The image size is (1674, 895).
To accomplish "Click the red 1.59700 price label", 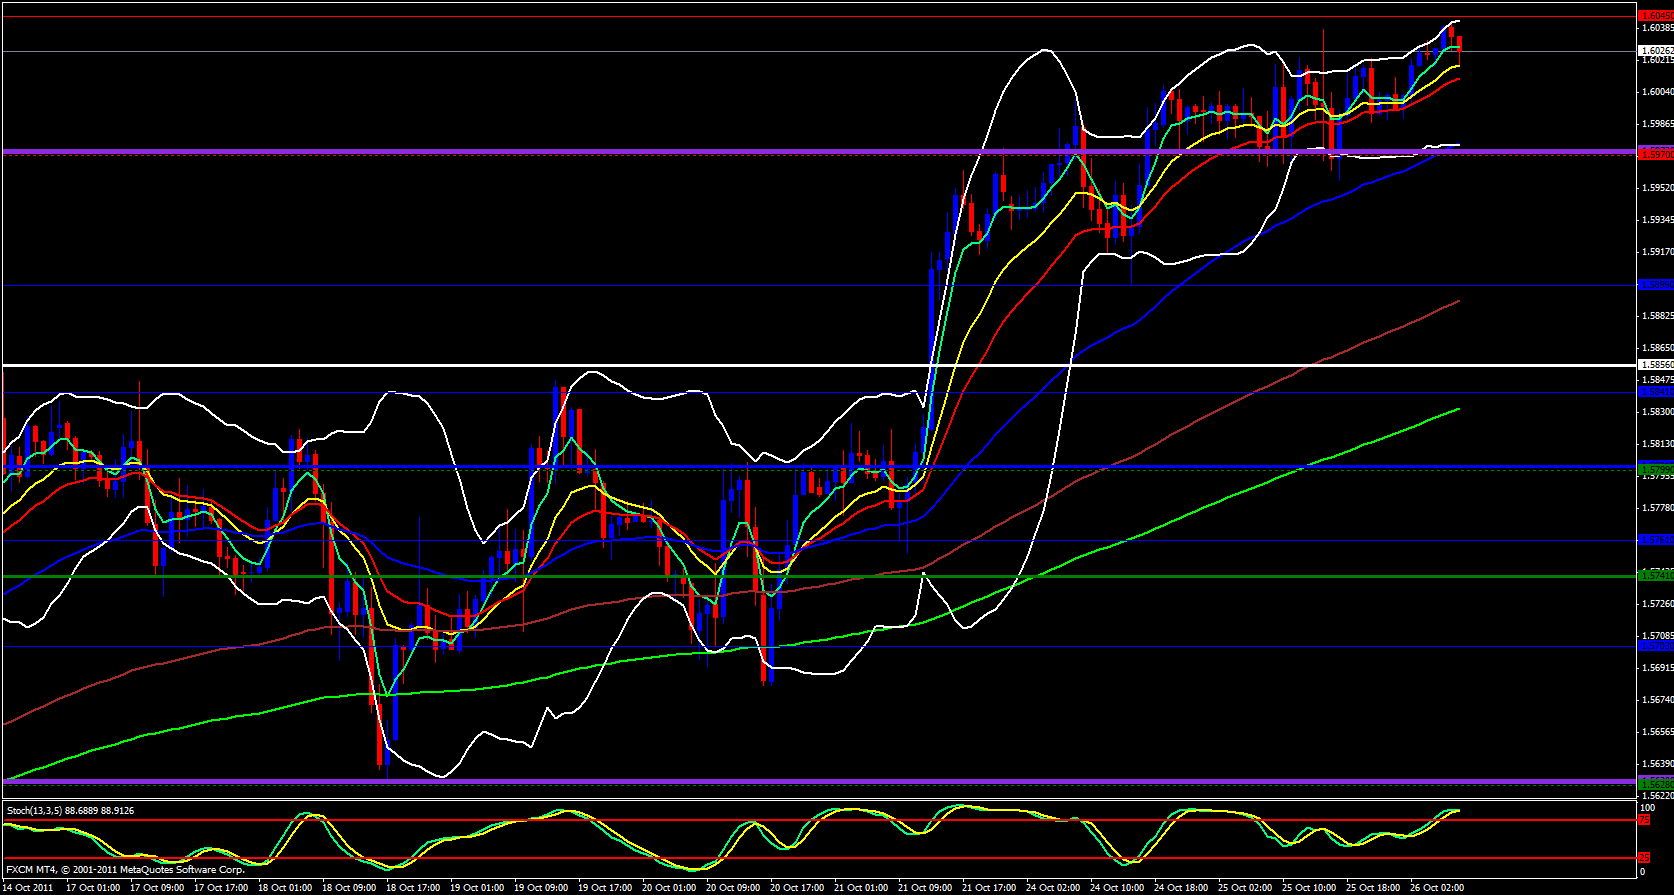I will (x=1655, y=153).
